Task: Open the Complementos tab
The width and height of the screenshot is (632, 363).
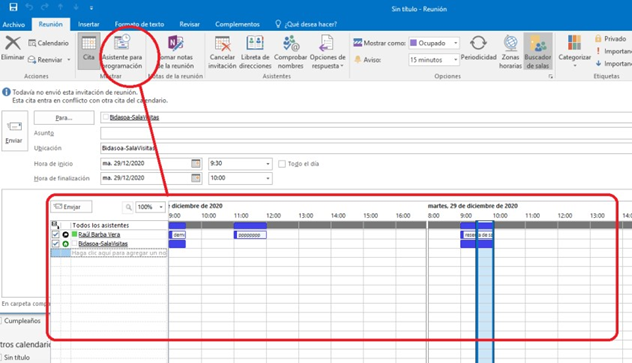Action: [237, 25]
